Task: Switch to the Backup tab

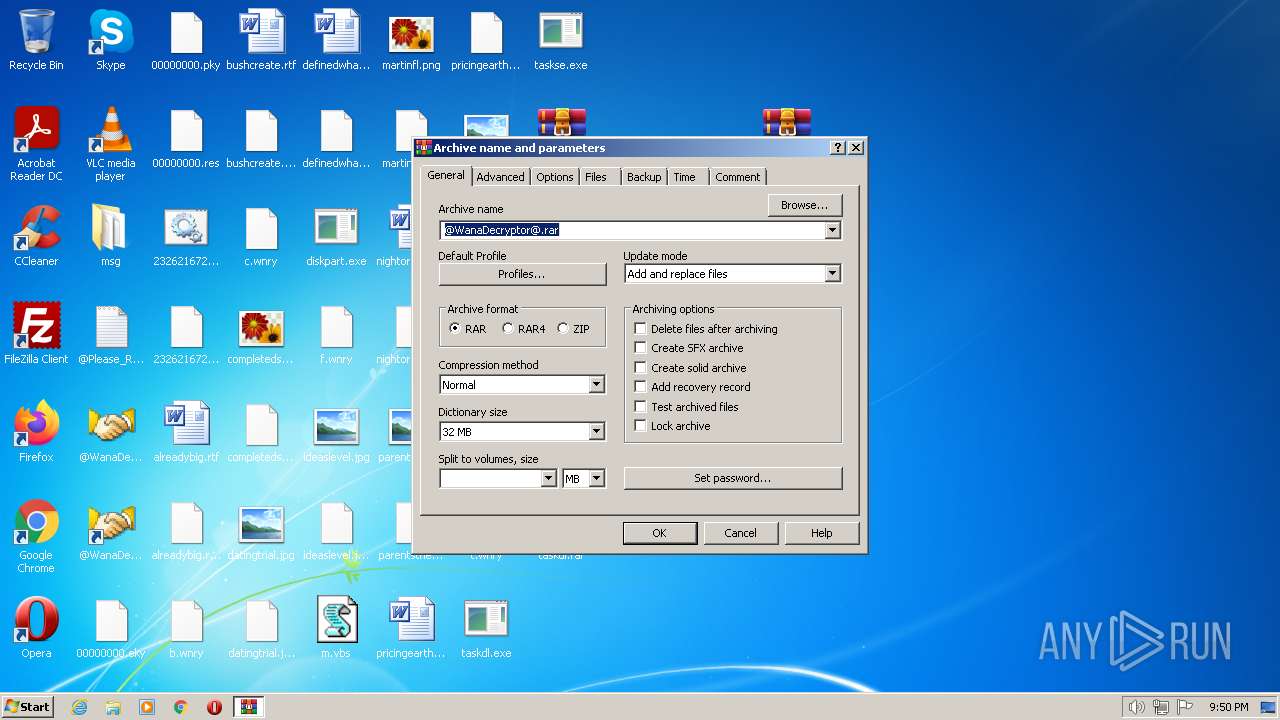Action: click(x=644, y=177)
